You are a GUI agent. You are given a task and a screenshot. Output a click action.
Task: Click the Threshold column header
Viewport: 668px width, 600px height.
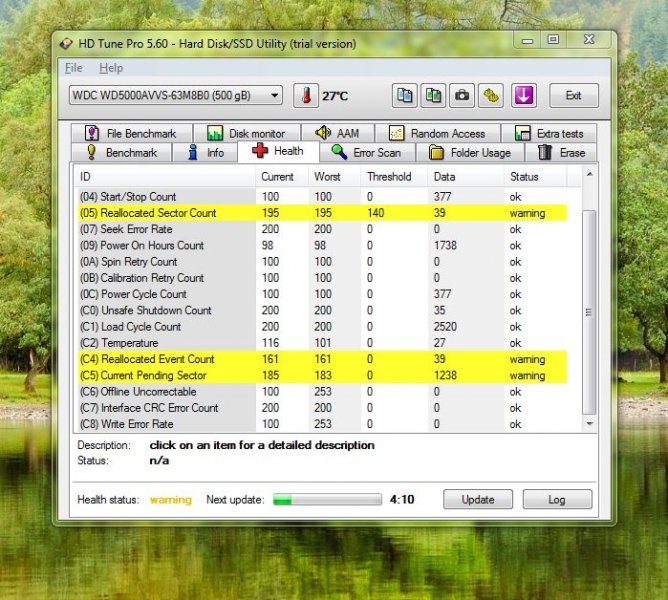click(x=394, y=176)
